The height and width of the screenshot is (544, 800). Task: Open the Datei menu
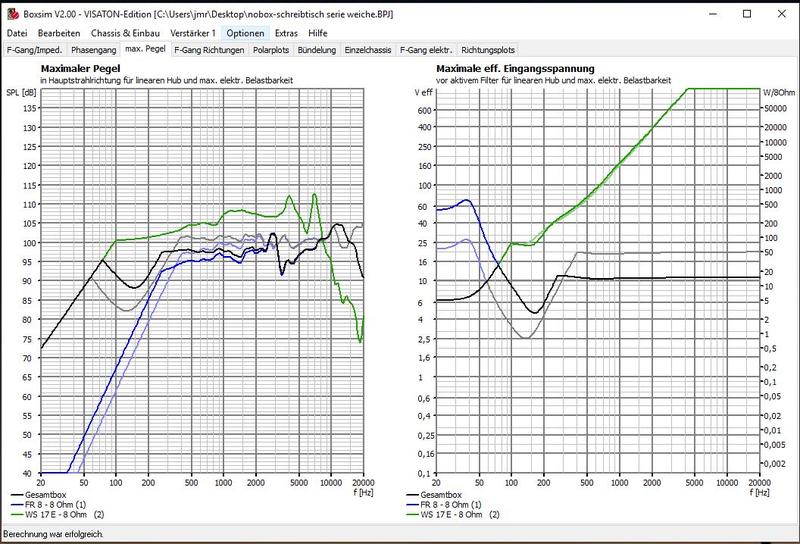coord(17,33)
